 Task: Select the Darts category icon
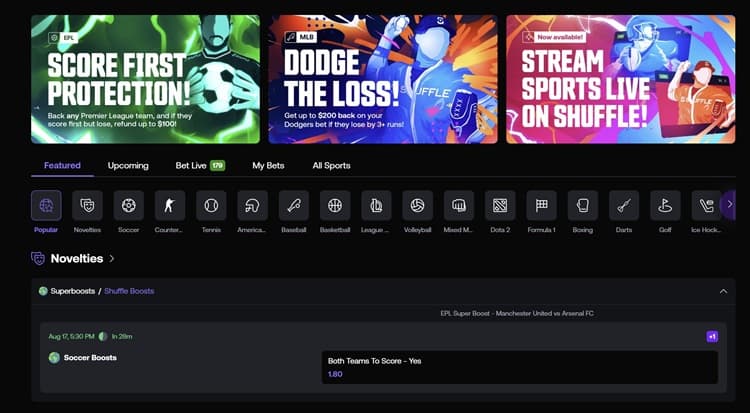tap(624, 205)
